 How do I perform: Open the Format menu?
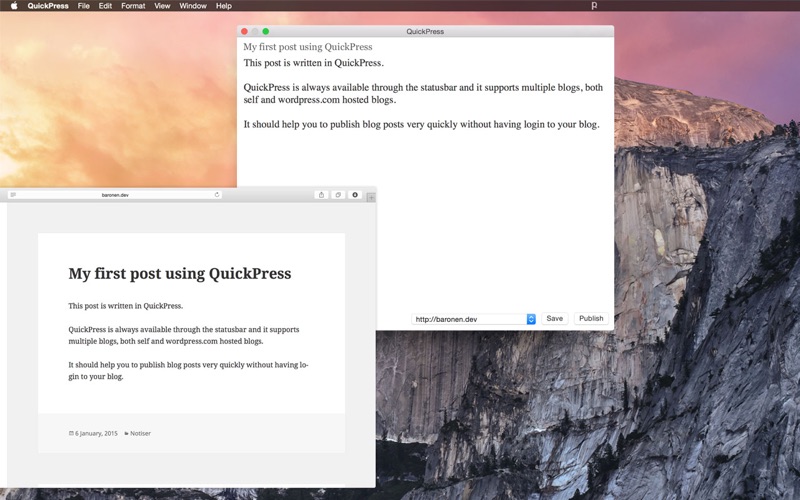[133, 6]
